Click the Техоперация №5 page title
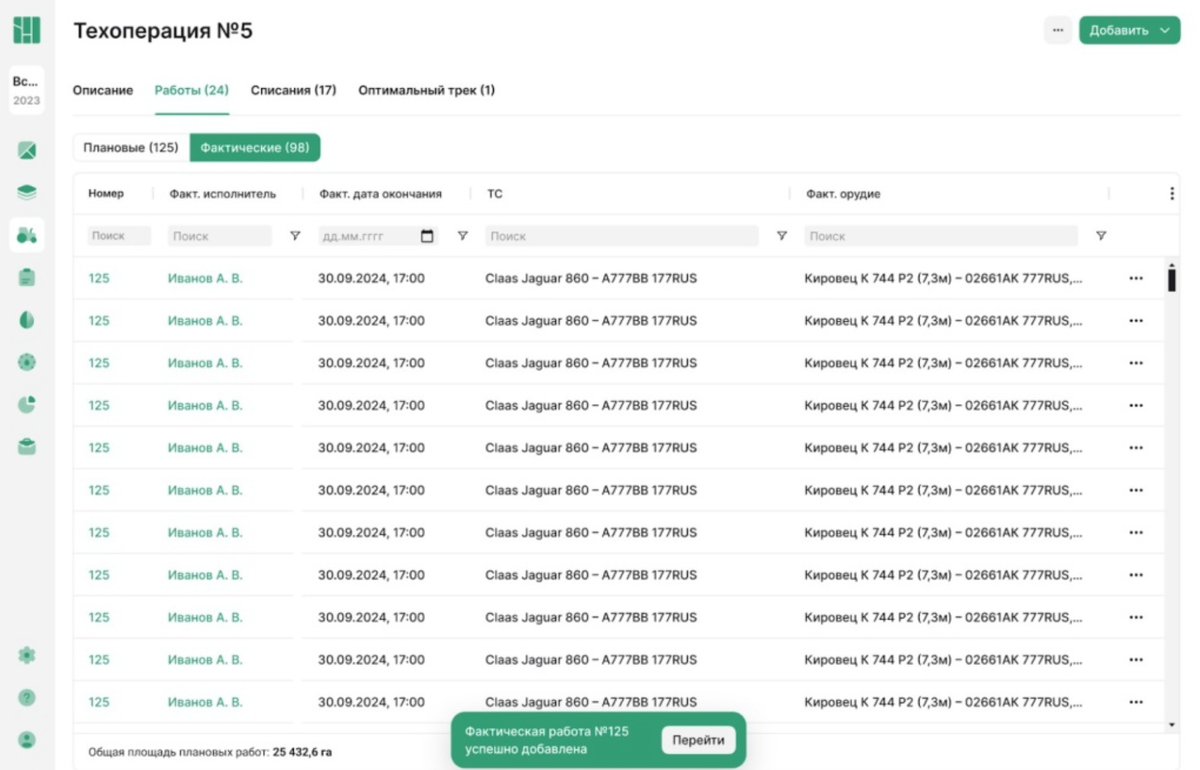Viewport: 1200px width, 770px height. tap(163, 31)
